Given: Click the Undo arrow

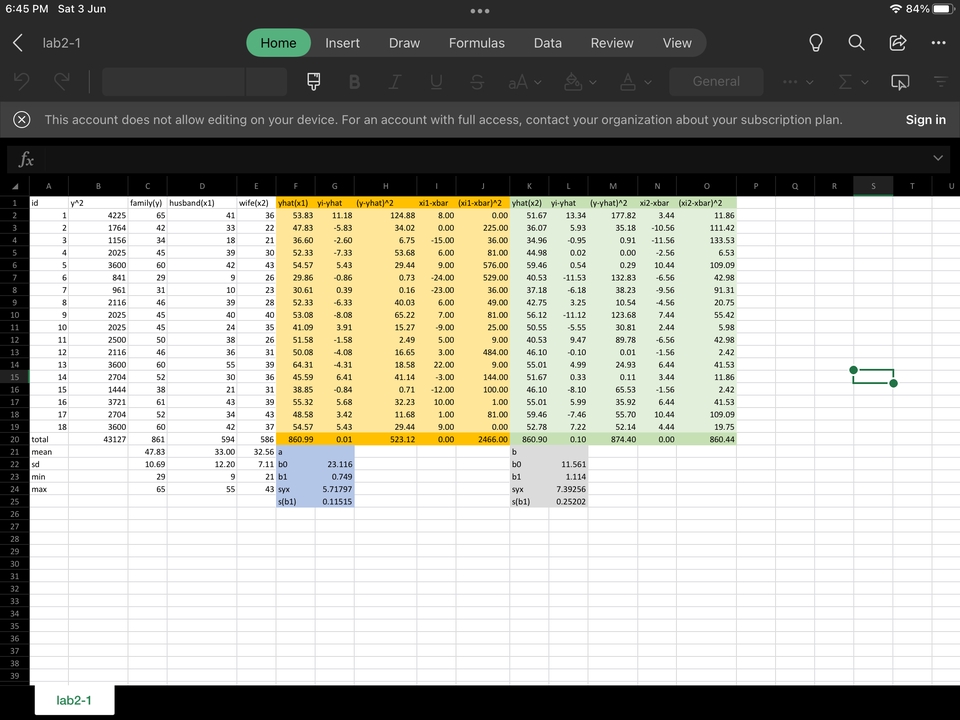Looking at the screenshot, I should (22, 81).
